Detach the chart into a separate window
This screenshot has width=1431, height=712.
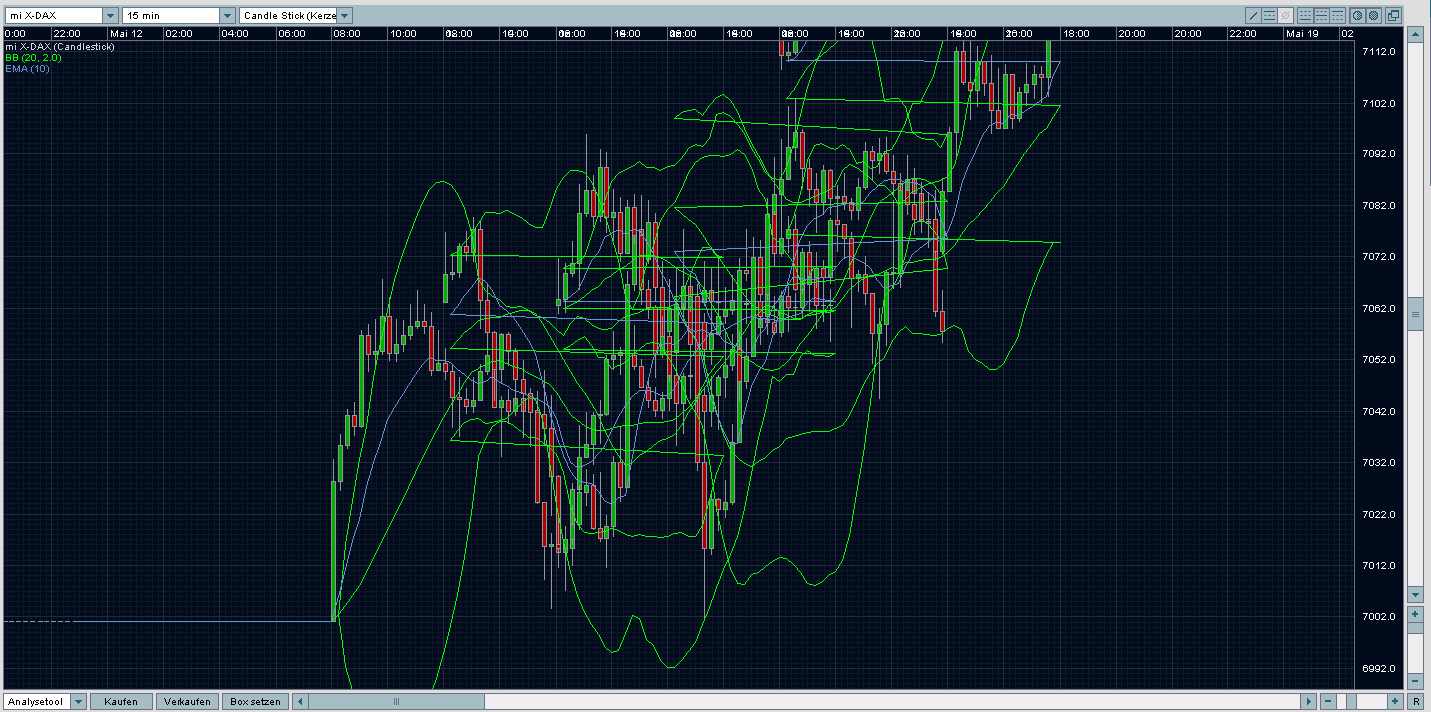tap(1393, 15)
